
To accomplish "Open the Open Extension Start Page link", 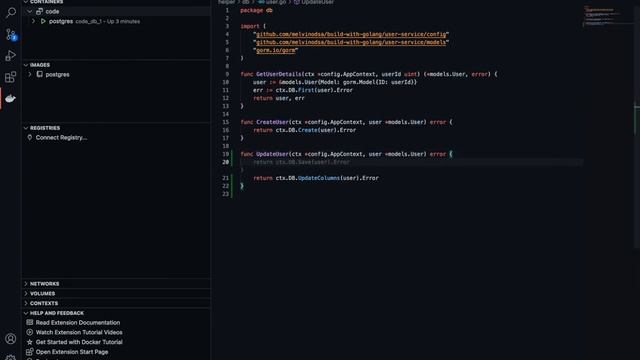I will click(x=72, y=352).
